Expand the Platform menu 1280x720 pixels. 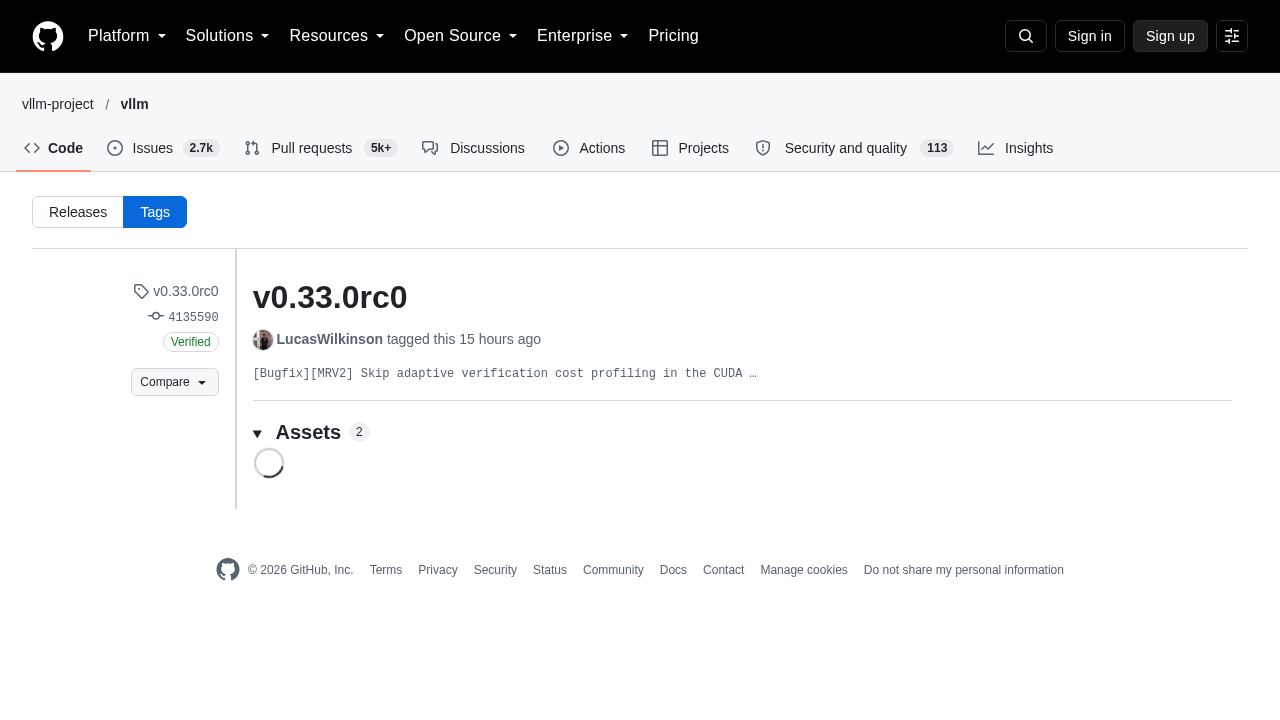tap(127, 36)
